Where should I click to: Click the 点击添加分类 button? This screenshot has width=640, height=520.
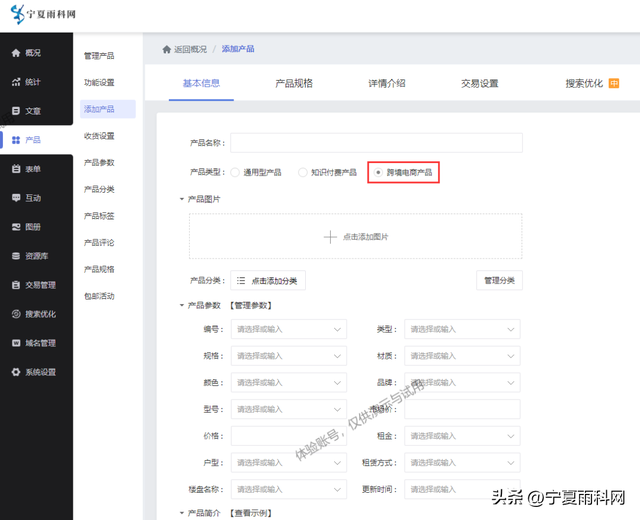(x=268, y=280)
